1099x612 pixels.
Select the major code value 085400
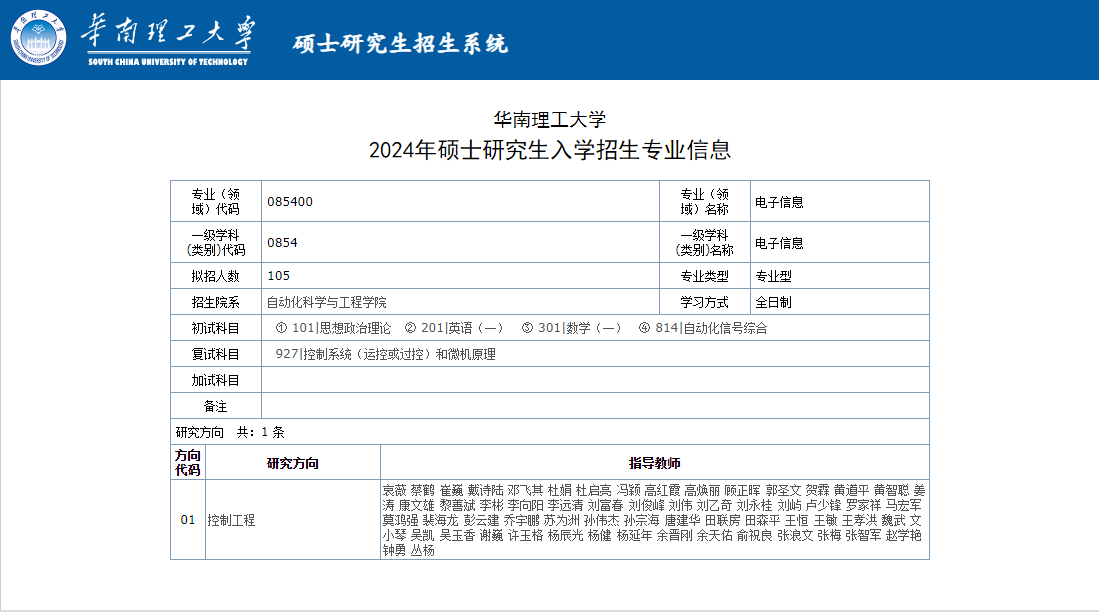[289, 202]
